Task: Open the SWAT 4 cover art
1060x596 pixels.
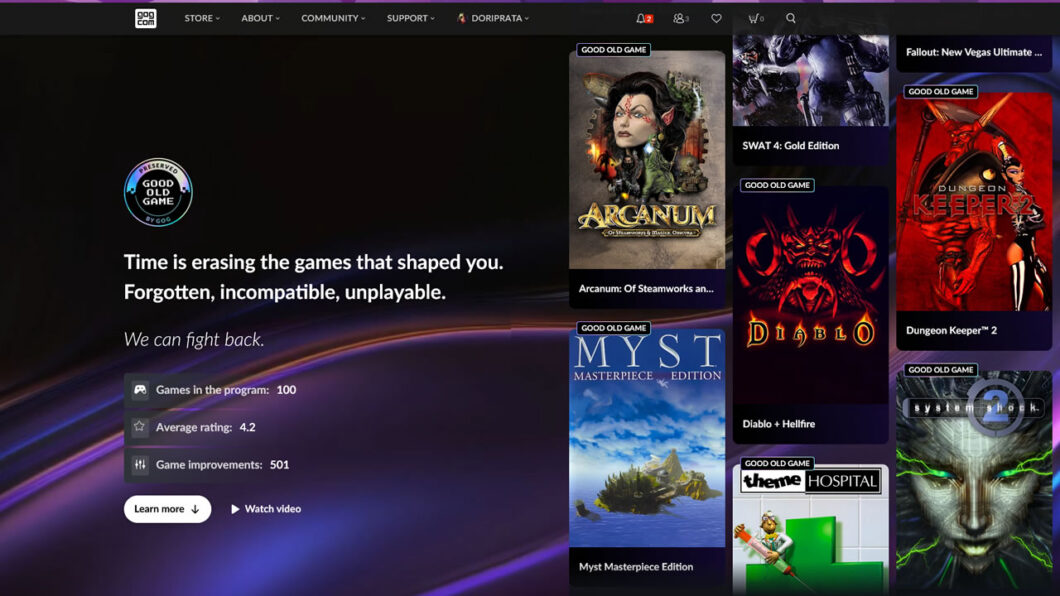Action: click(x=811, y=80)
